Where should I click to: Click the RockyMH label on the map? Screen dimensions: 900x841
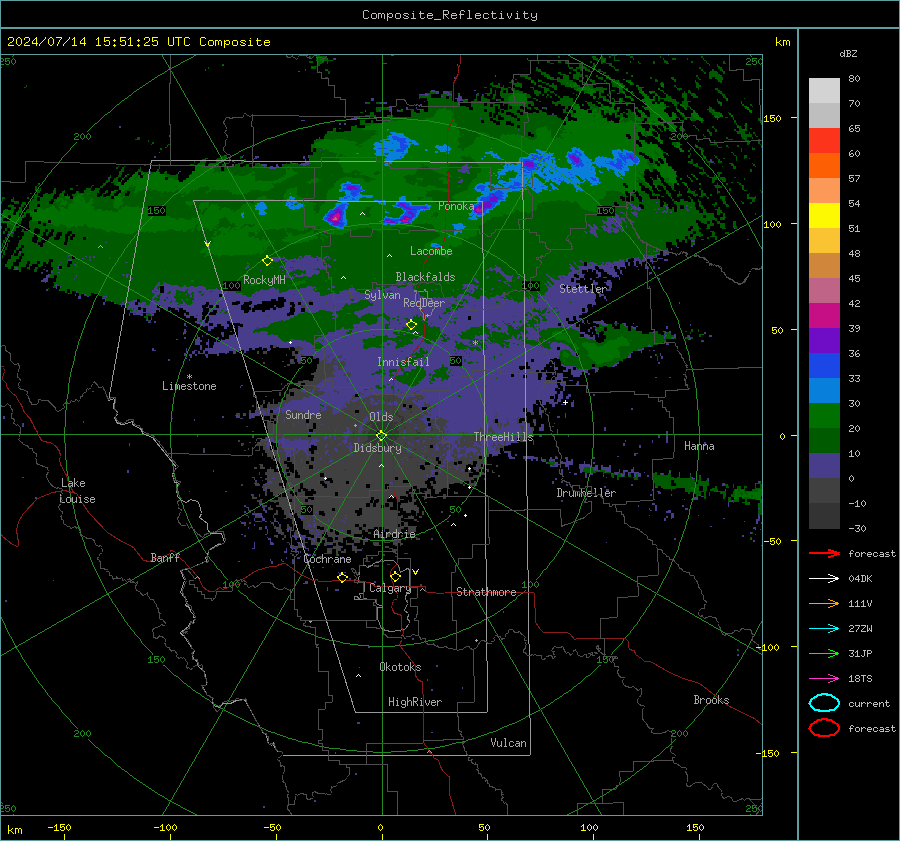point(264,280)
